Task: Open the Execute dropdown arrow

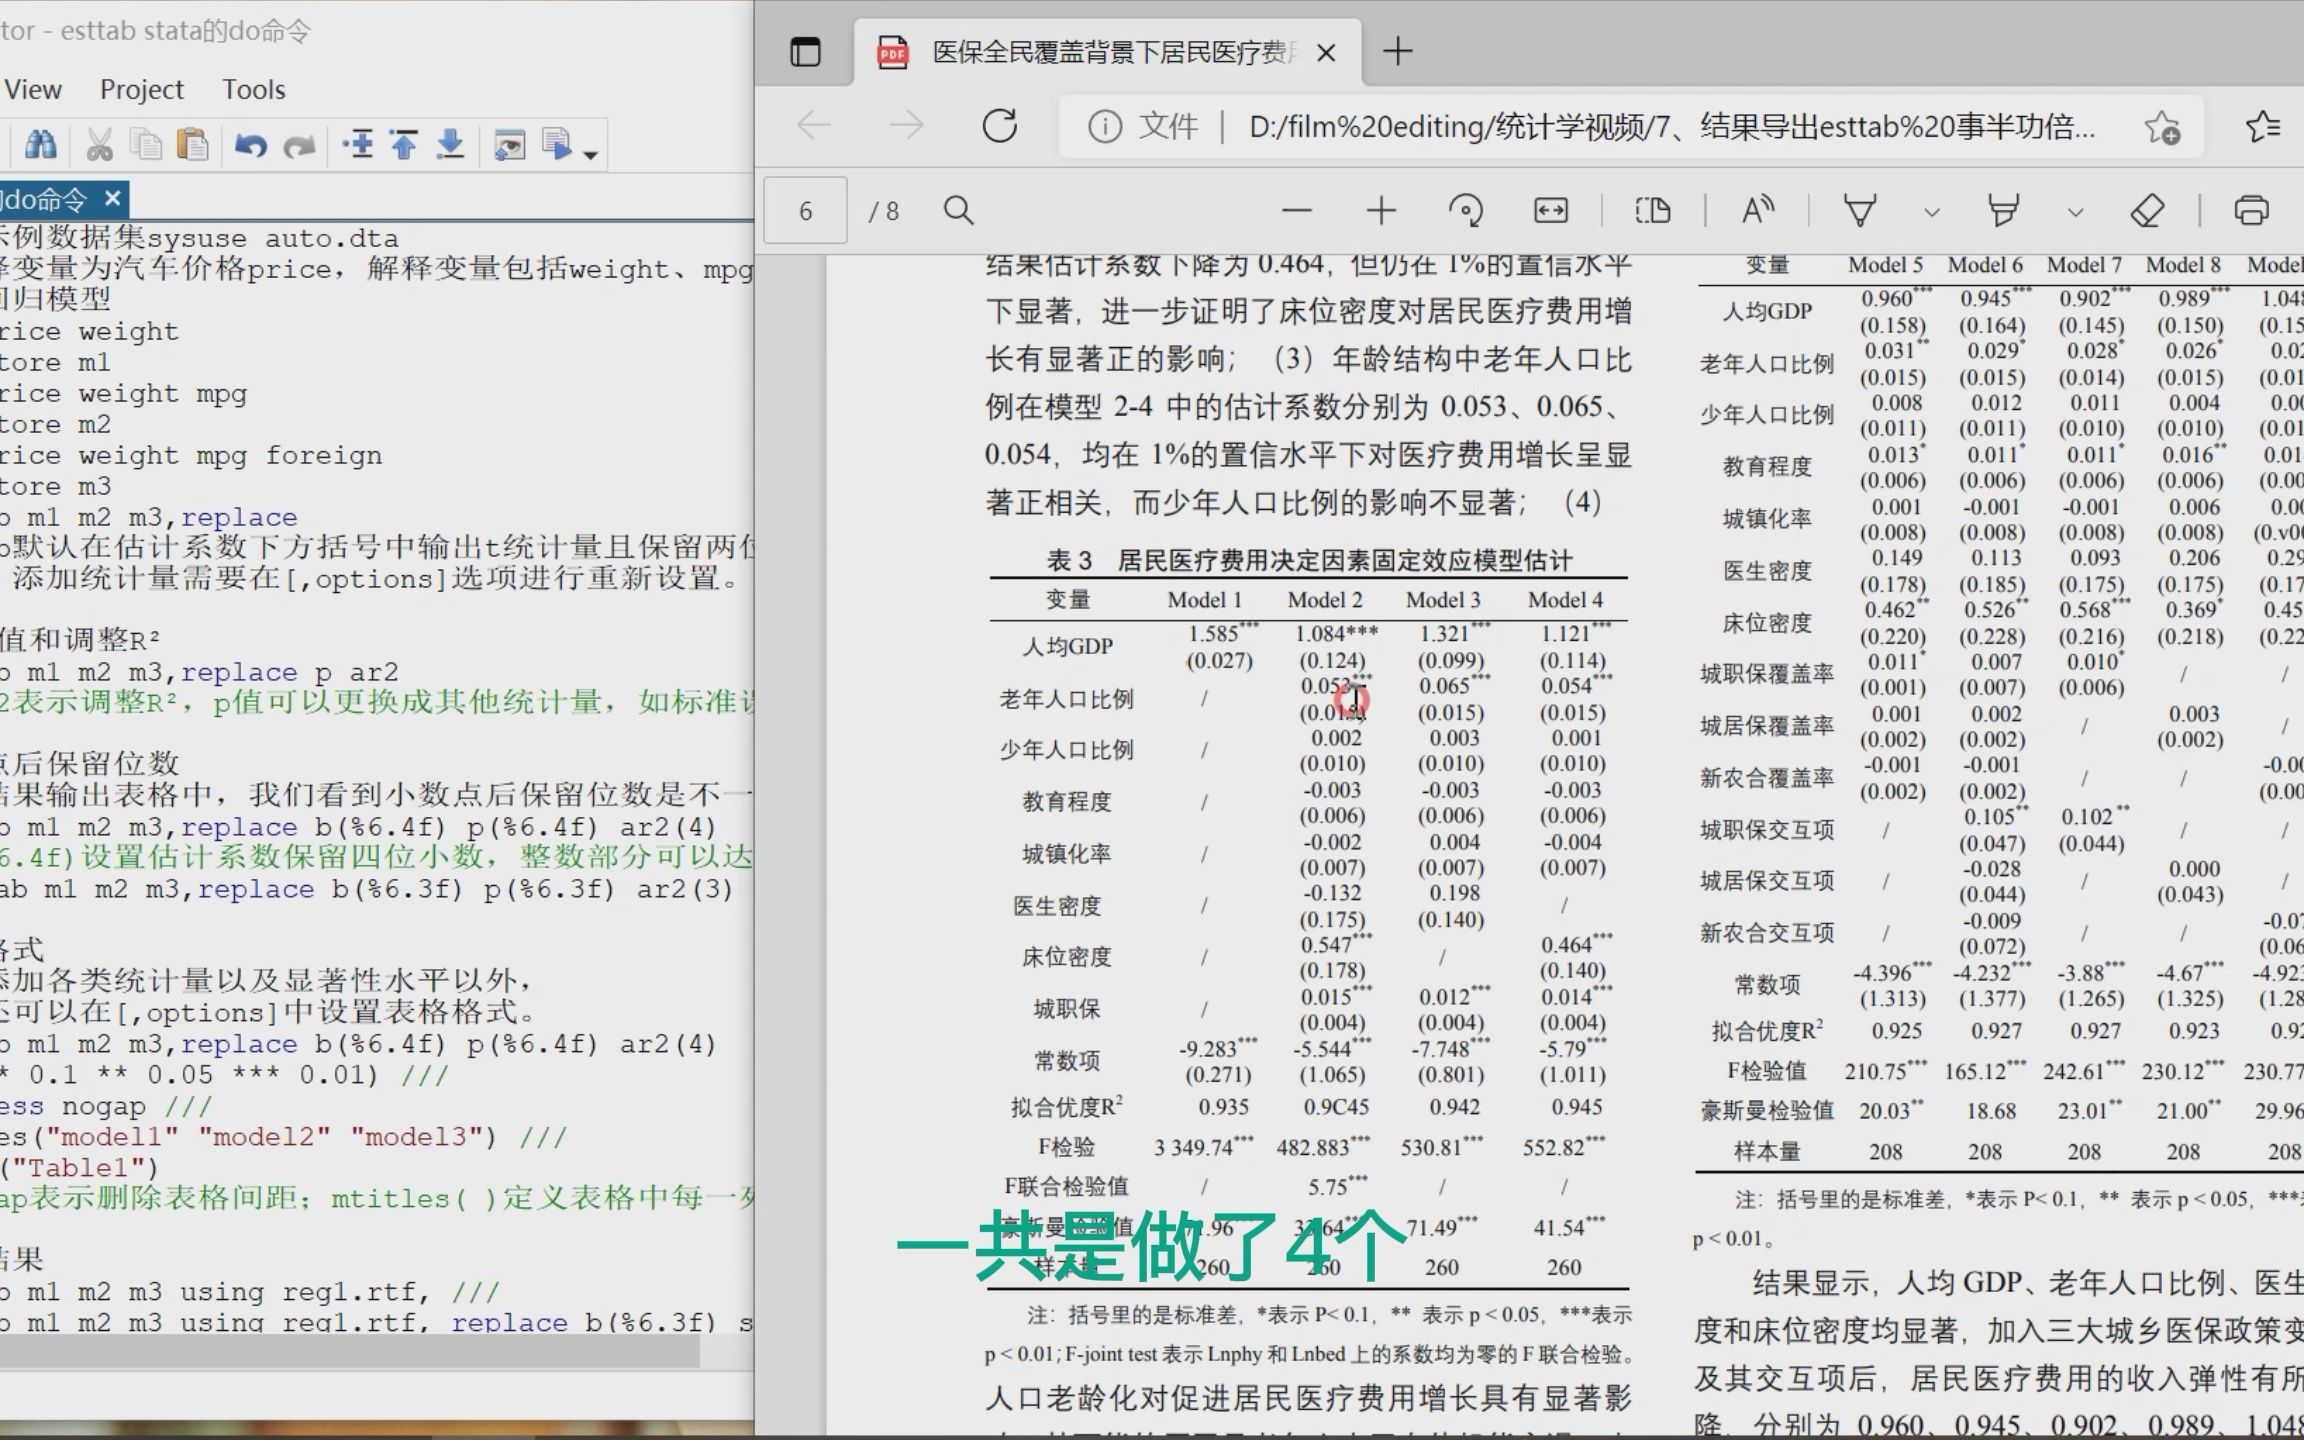Action: (591, 155)
